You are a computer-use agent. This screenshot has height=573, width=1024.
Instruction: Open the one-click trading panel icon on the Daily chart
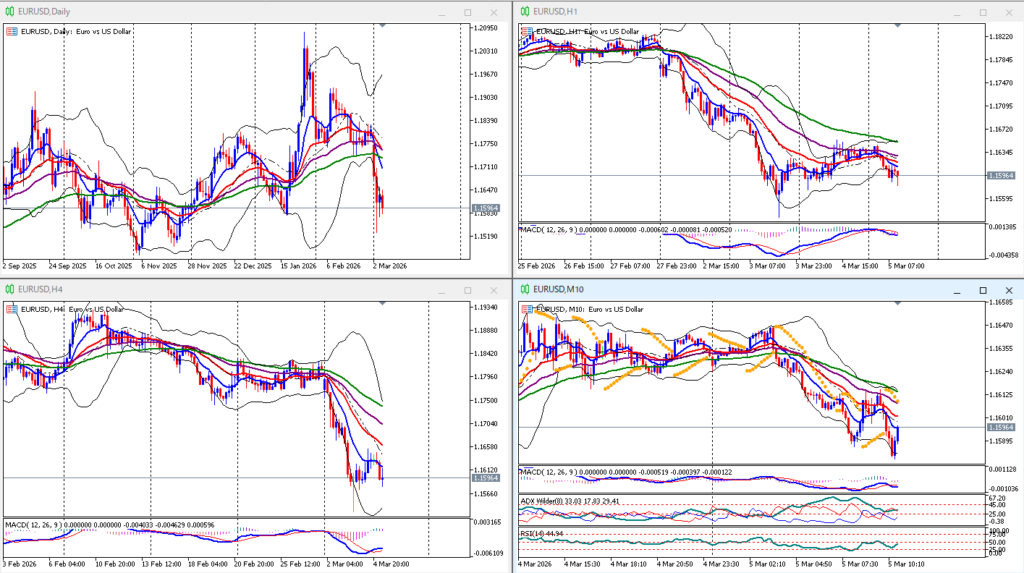tap(12, 31)
